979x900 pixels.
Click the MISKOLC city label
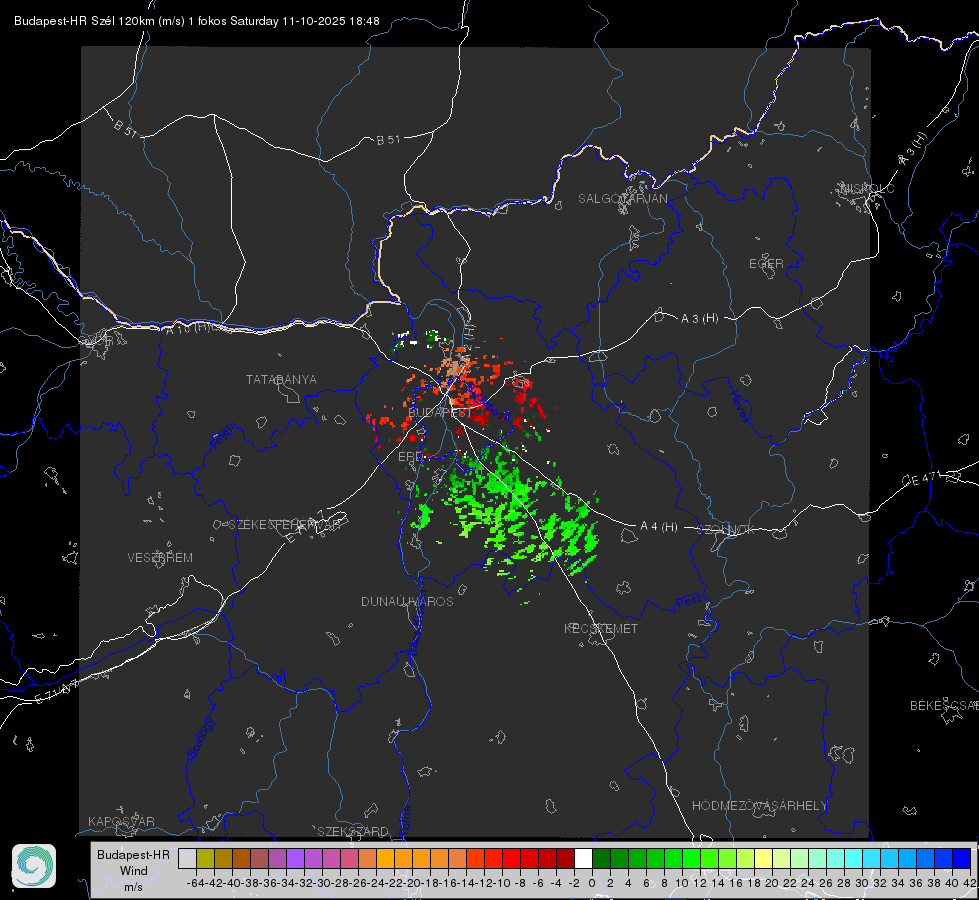coord(867,188)
